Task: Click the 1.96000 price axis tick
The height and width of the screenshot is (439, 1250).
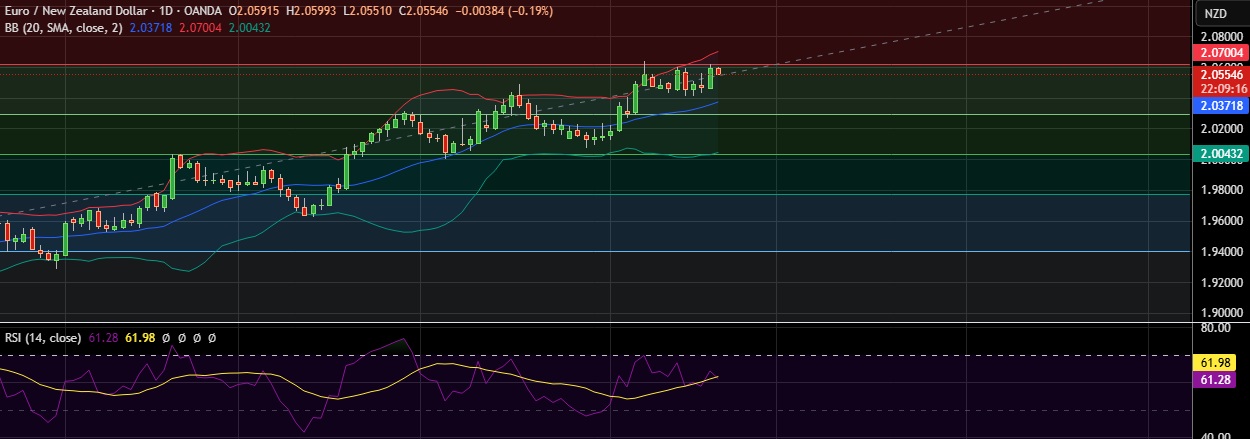Action: click(1221, 221)
